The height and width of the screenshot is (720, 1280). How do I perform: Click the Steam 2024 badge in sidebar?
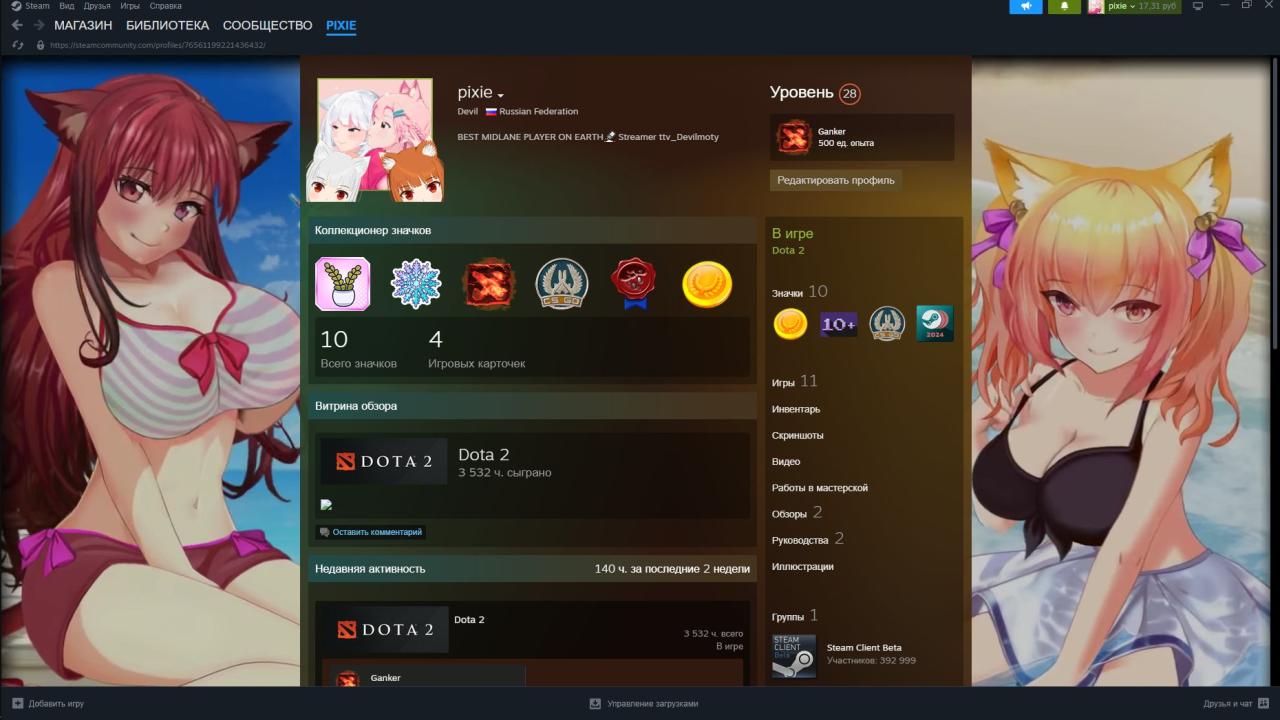pos(935,324)
